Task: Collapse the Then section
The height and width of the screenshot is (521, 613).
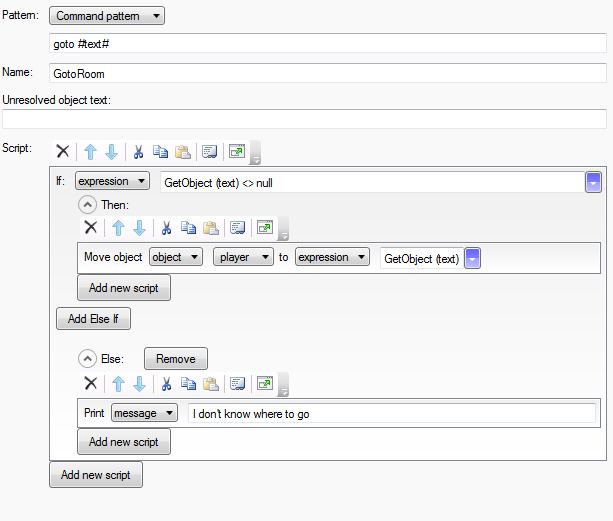Action: (87, 203)
